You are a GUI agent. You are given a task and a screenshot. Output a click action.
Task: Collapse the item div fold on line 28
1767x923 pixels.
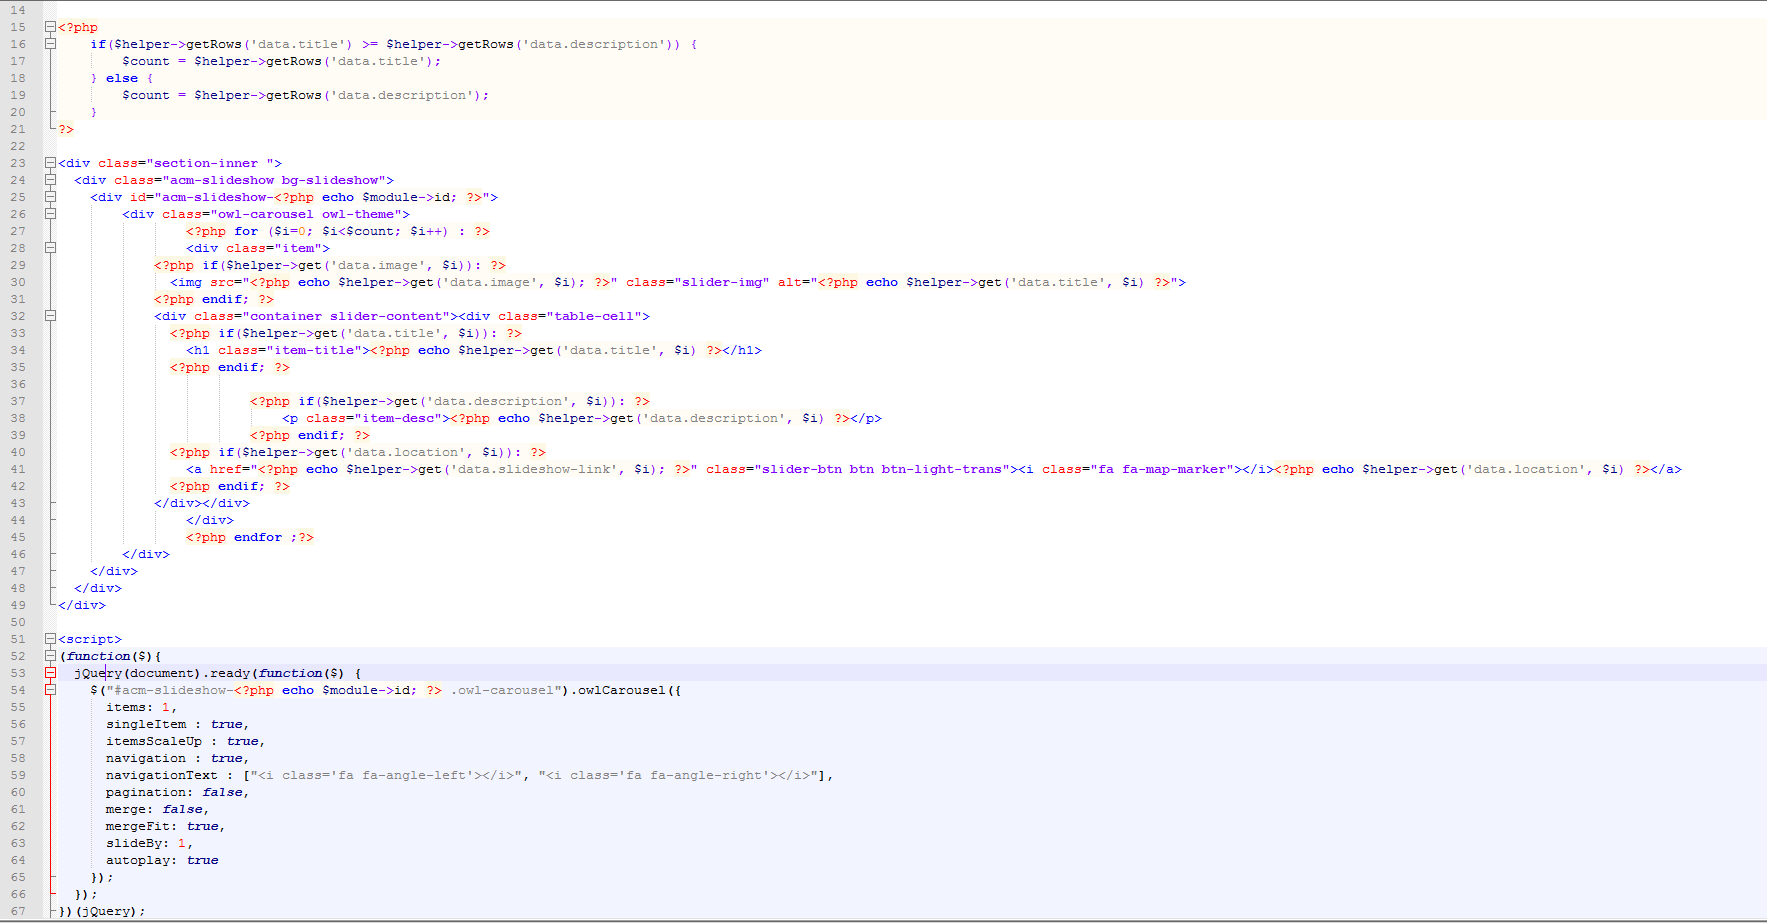tap(50, 248)
